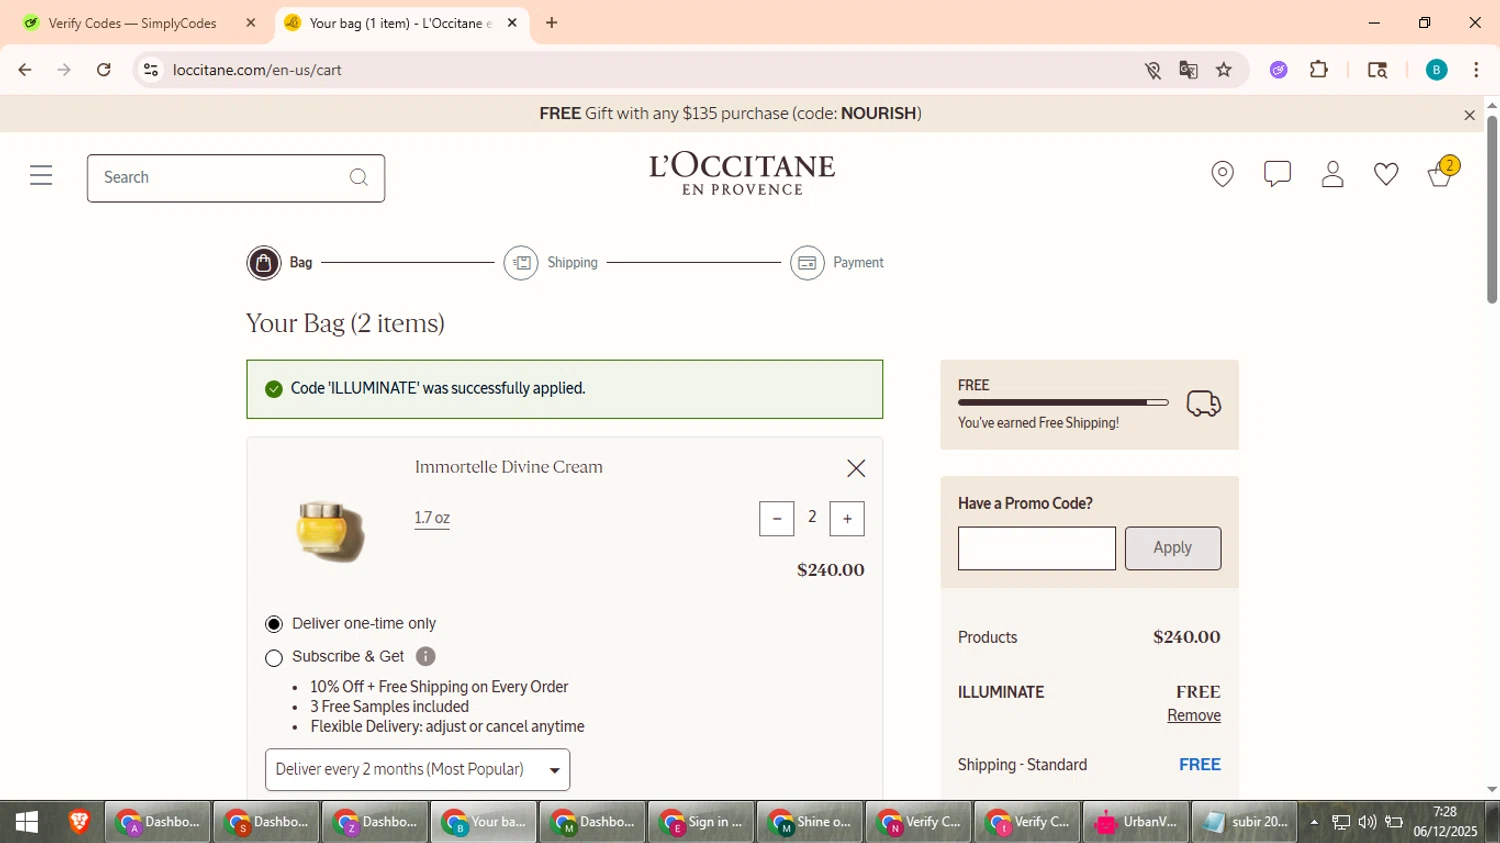
Task: Click in the promo code input field
Action: (1037, 549)
